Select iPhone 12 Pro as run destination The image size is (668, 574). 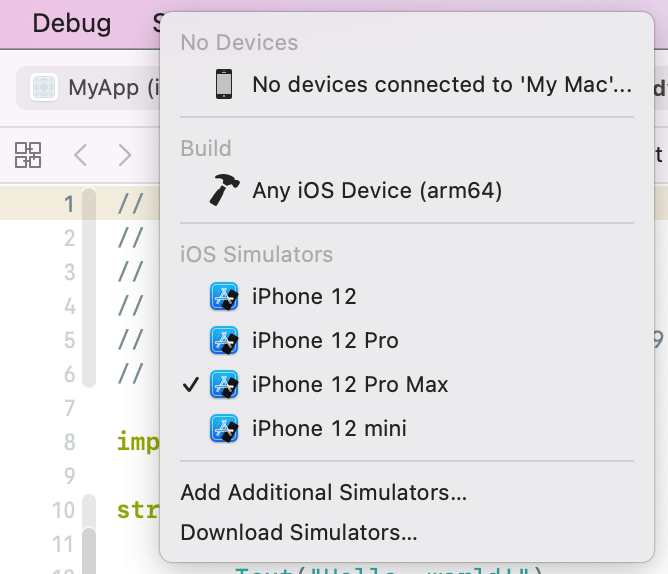point(325,340)
